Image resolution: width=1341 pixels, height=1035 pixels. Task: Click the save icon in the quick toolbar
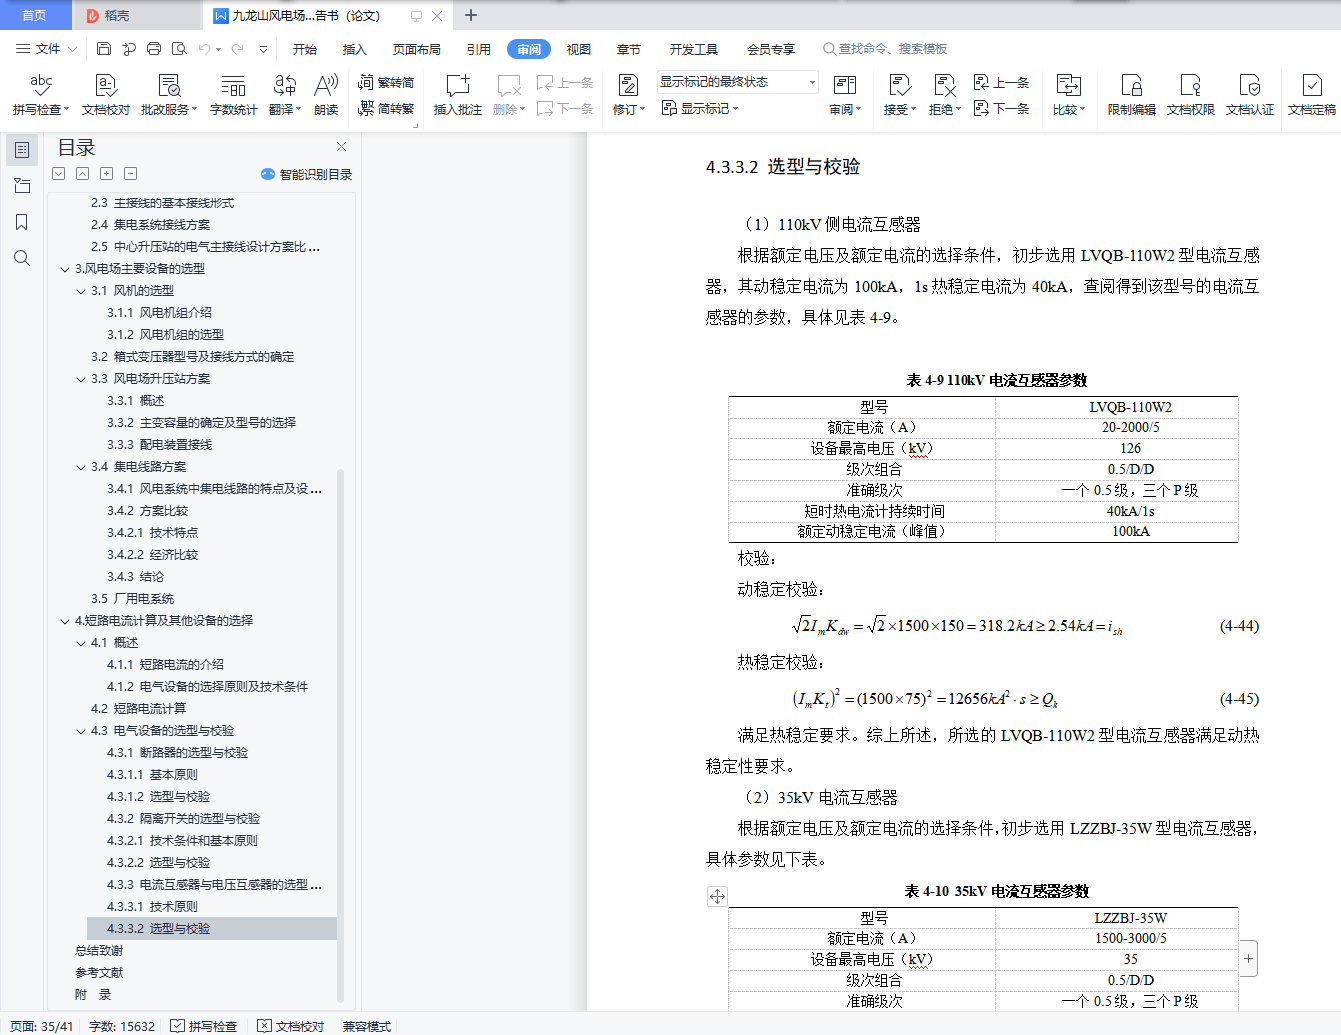click(x=104, y=48)
